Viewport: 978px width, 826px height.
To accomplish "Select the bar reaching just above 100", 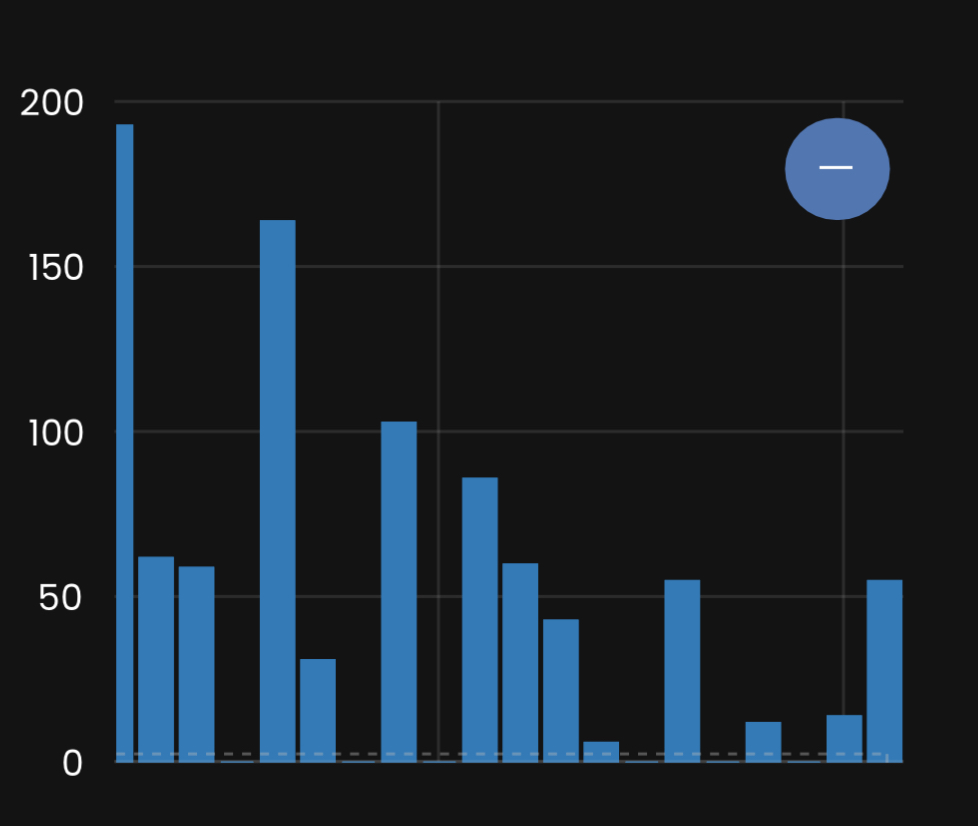I will 399,592.
